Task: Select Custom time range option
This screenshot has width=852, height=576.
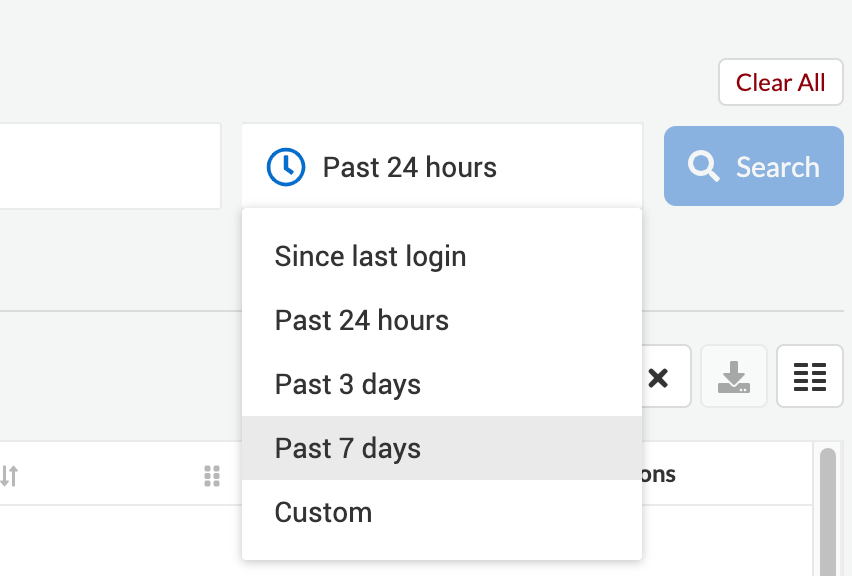Action: pyautogui.click(x=323, y=512)
